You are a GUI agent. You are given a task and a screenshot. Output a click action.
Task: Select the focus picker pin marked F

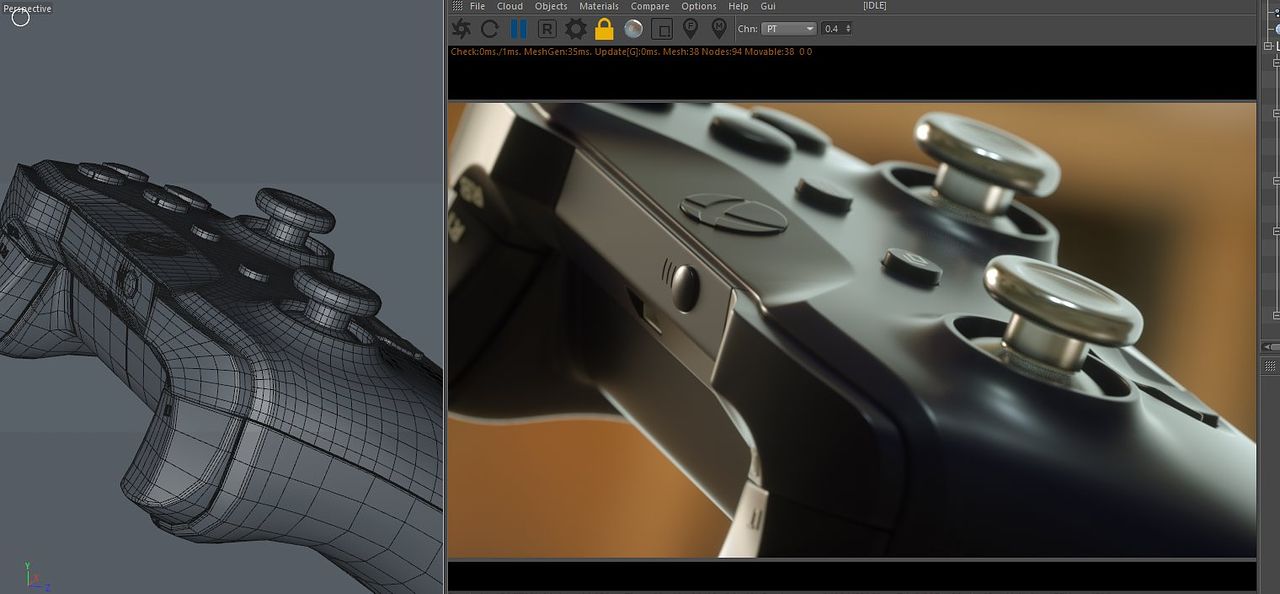690,29
